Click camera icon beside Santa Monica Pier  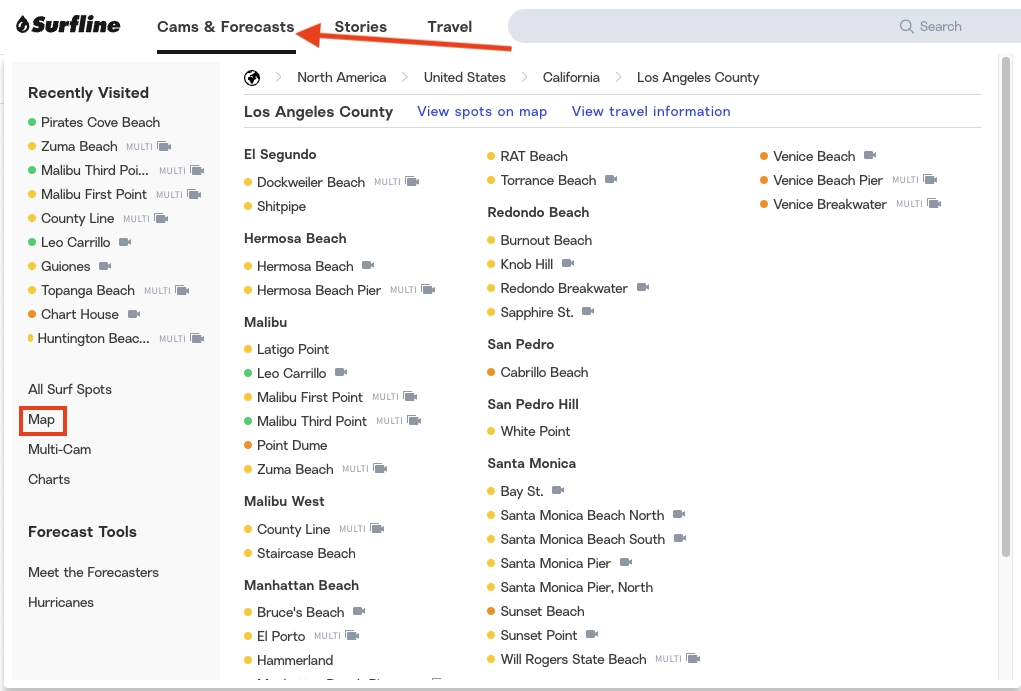point(626,562)
